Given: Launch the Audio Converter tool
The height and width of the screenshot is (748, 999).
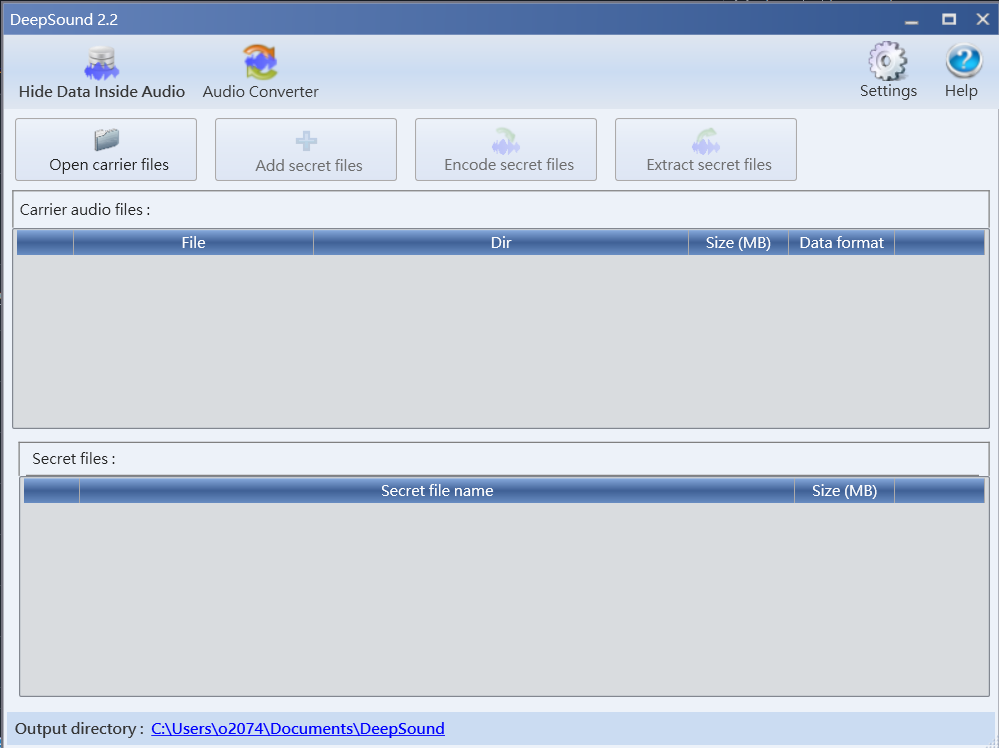Looking at the screenshot, I should (x=261, y=73).
